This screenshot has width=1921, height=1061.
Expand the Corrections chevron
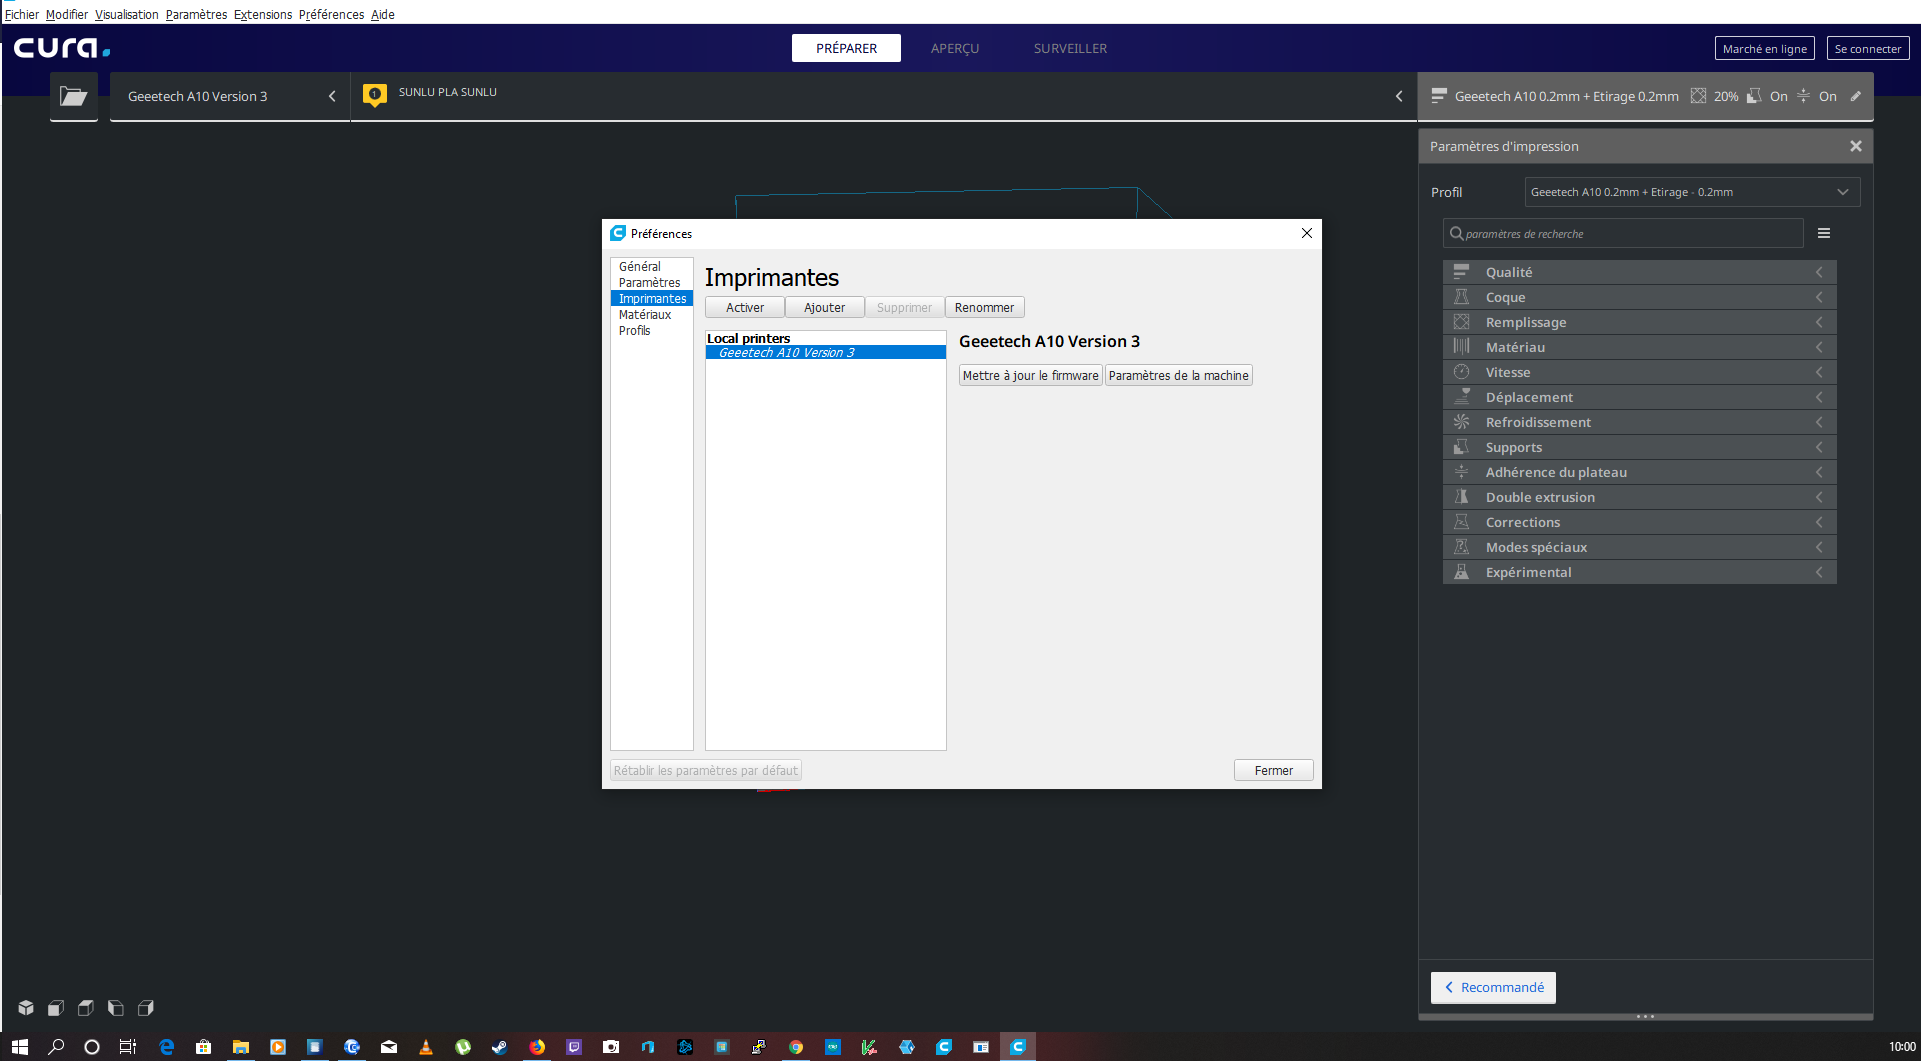(x=1820, y=522)
